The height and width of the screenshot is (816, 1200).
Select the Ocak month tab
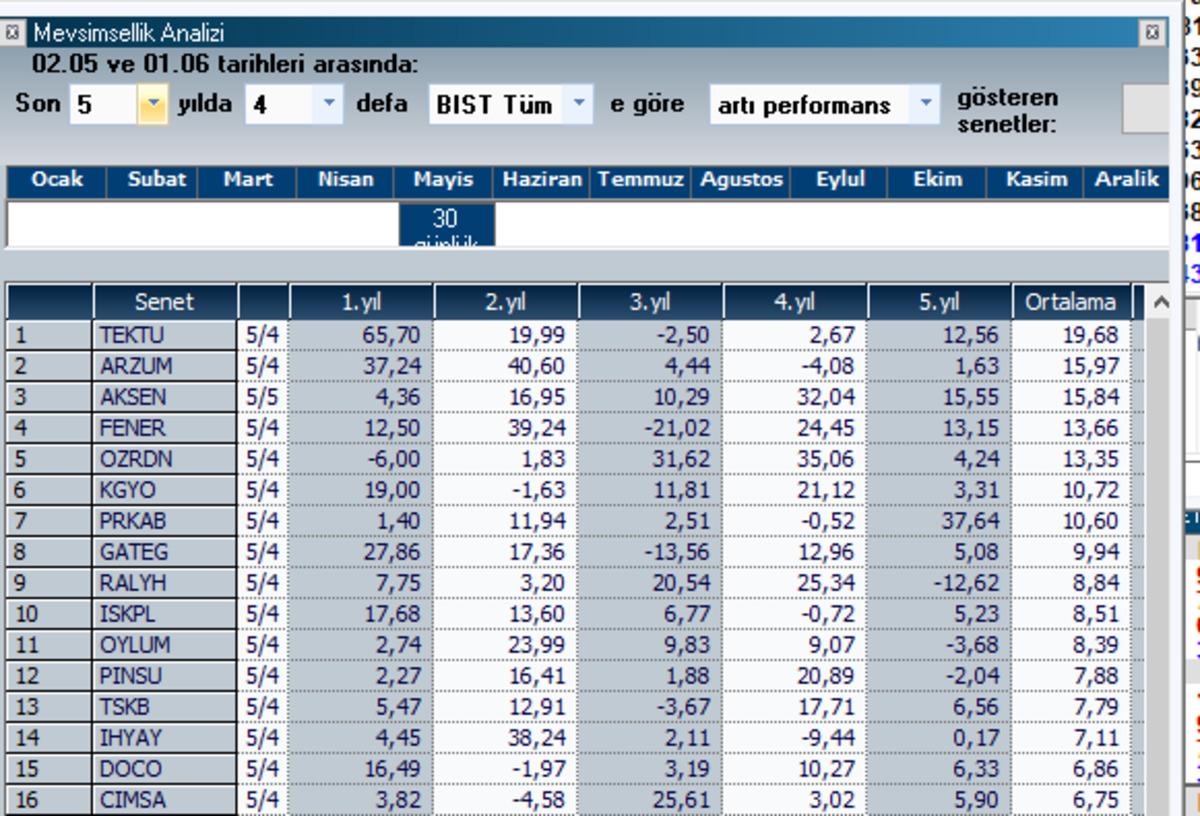pos(56,181)
